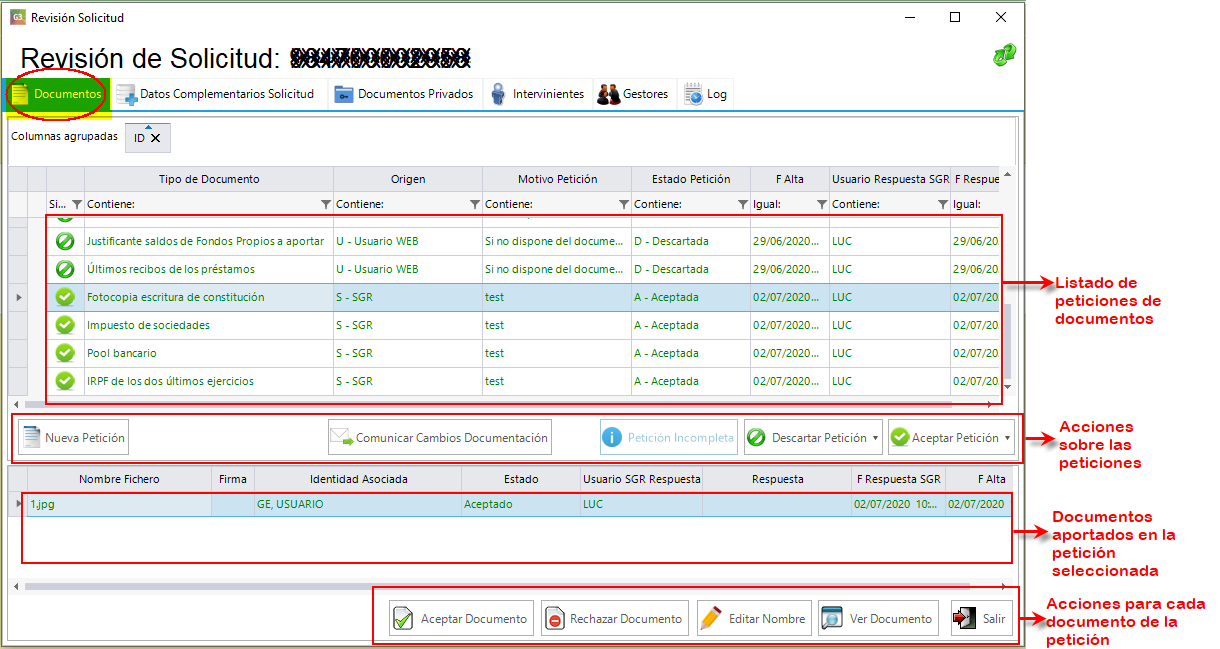Click Comunicar Cambios Documentación button

click(440, 437)
